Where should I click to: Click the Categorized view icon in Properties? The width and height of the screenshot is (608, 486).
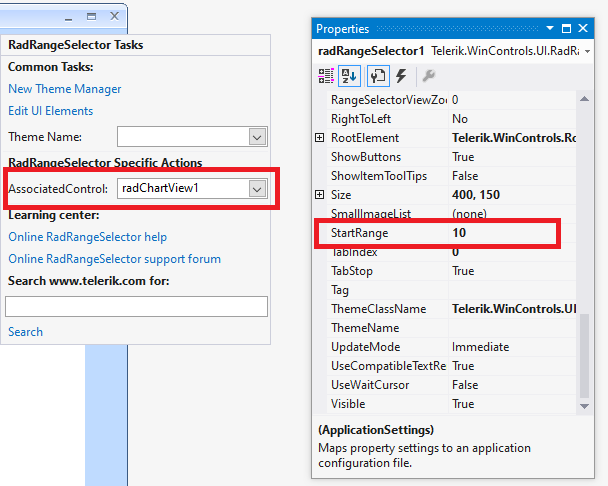(327, 75)
